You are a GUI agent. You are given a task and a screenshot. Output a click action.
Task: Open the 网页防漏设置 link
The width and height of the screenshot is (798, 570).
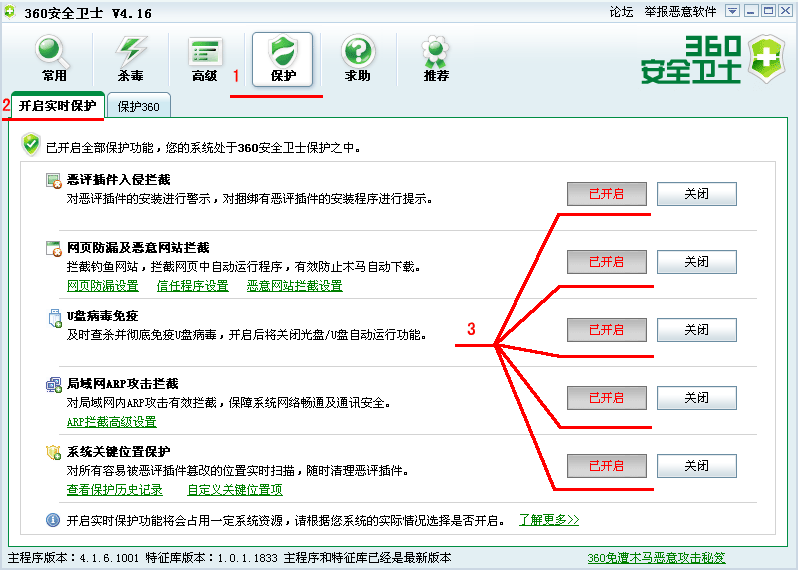(102, 286)
